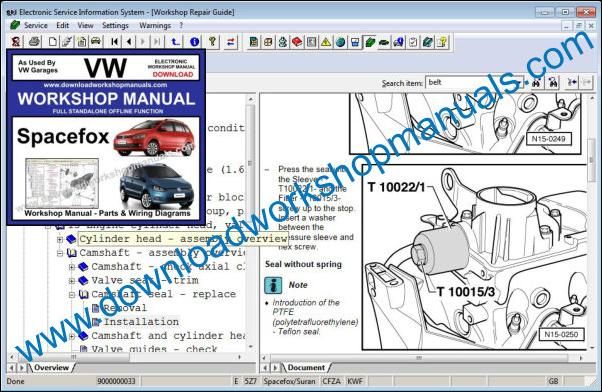Screen dimensions: 602x392
Task: Open the blue Info circle icon
Action: click(195, 41)
